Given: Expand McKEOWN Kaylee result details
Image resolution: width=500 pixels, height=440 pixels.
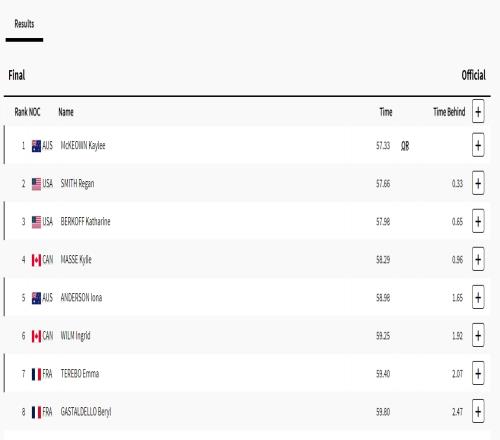Looking at the screenshot, I should coord(478,145).
